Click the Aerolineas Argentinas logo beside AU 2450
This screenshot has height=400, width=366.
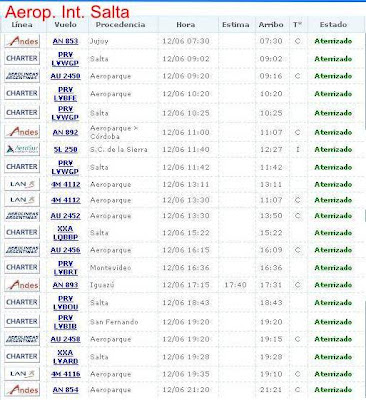pos(22,76)
